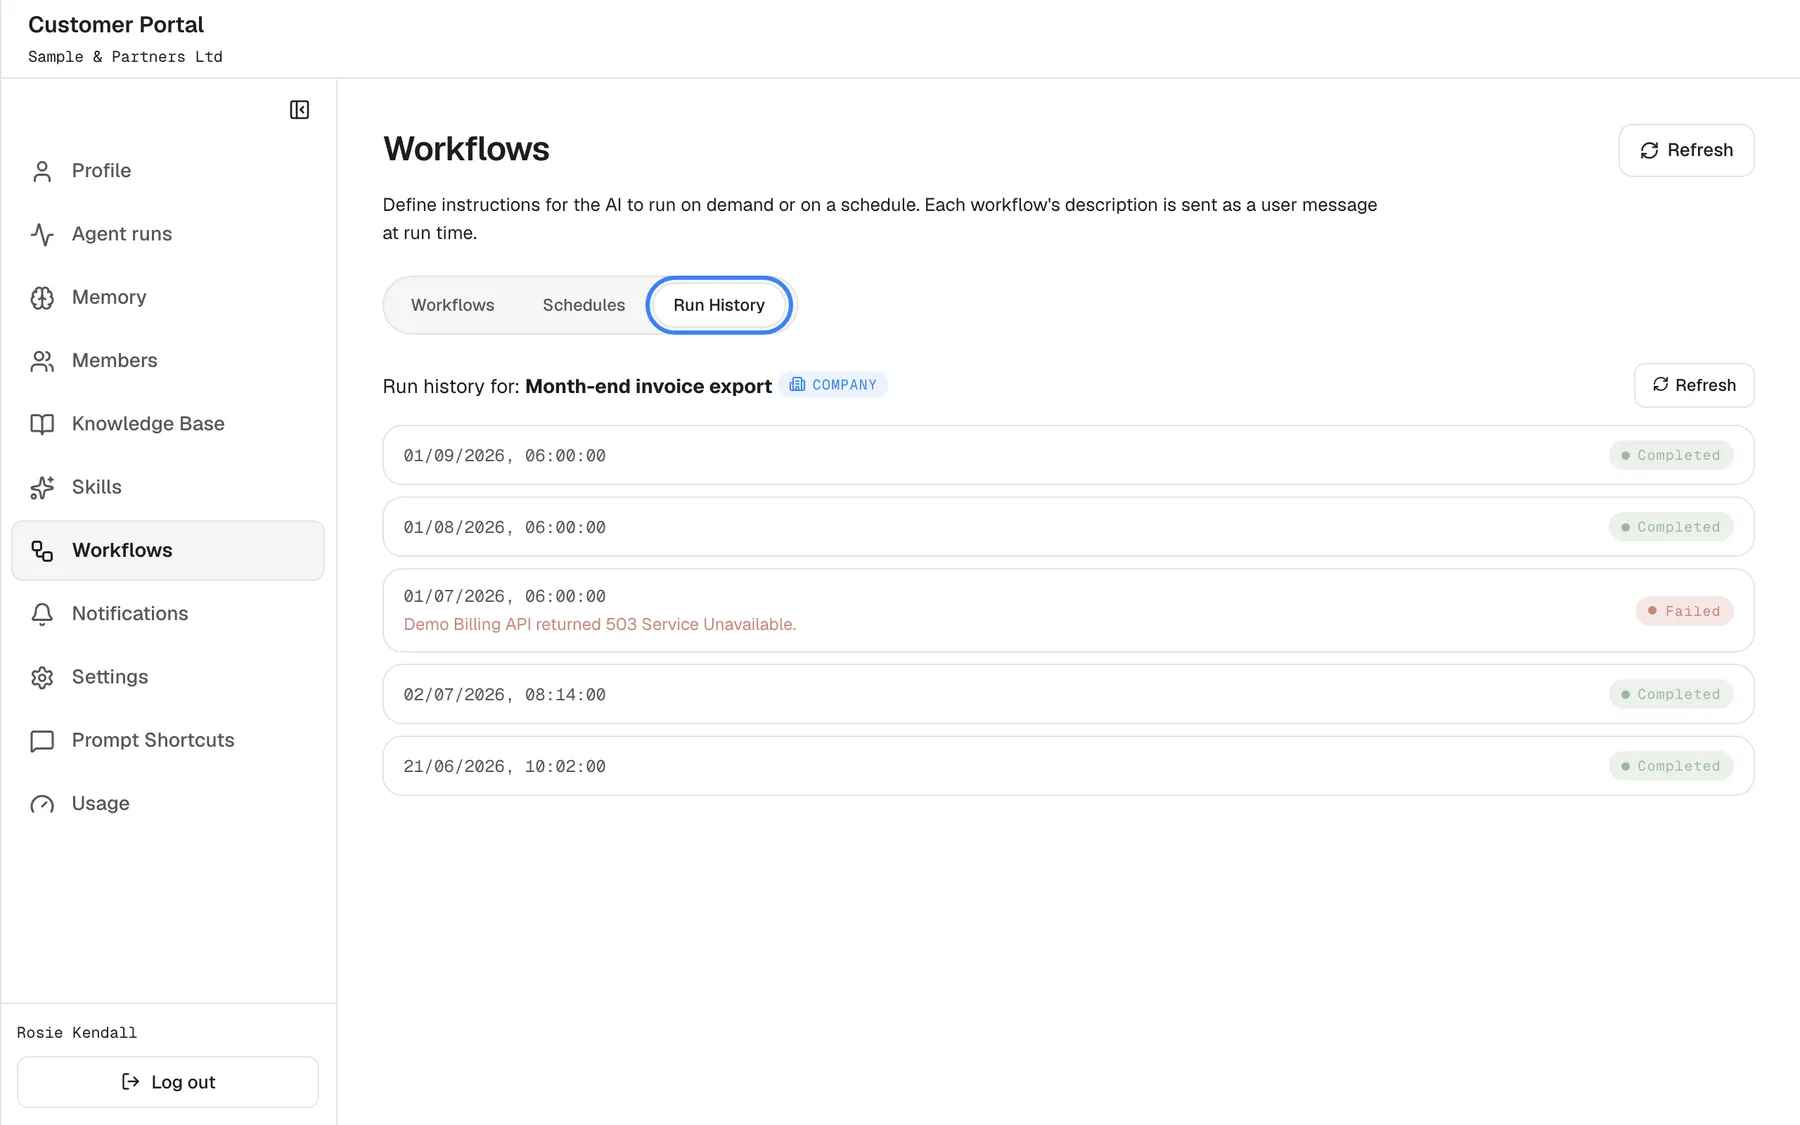Viewport: 1800px width, 1125px height.
Task: Click the building icon in COMPANY badge
Action: click(x=797, y=384)
